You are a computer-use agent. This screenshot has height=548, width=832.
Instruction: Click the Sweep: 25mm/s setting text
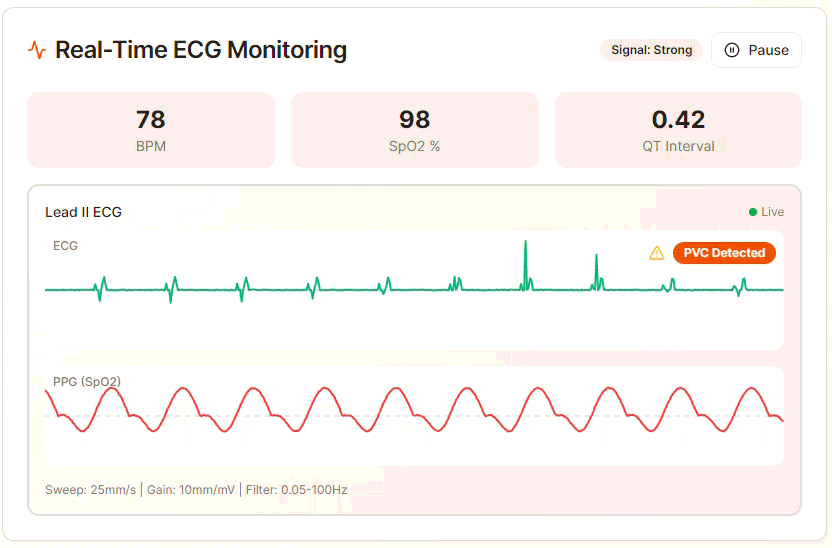tap(90, 490)
